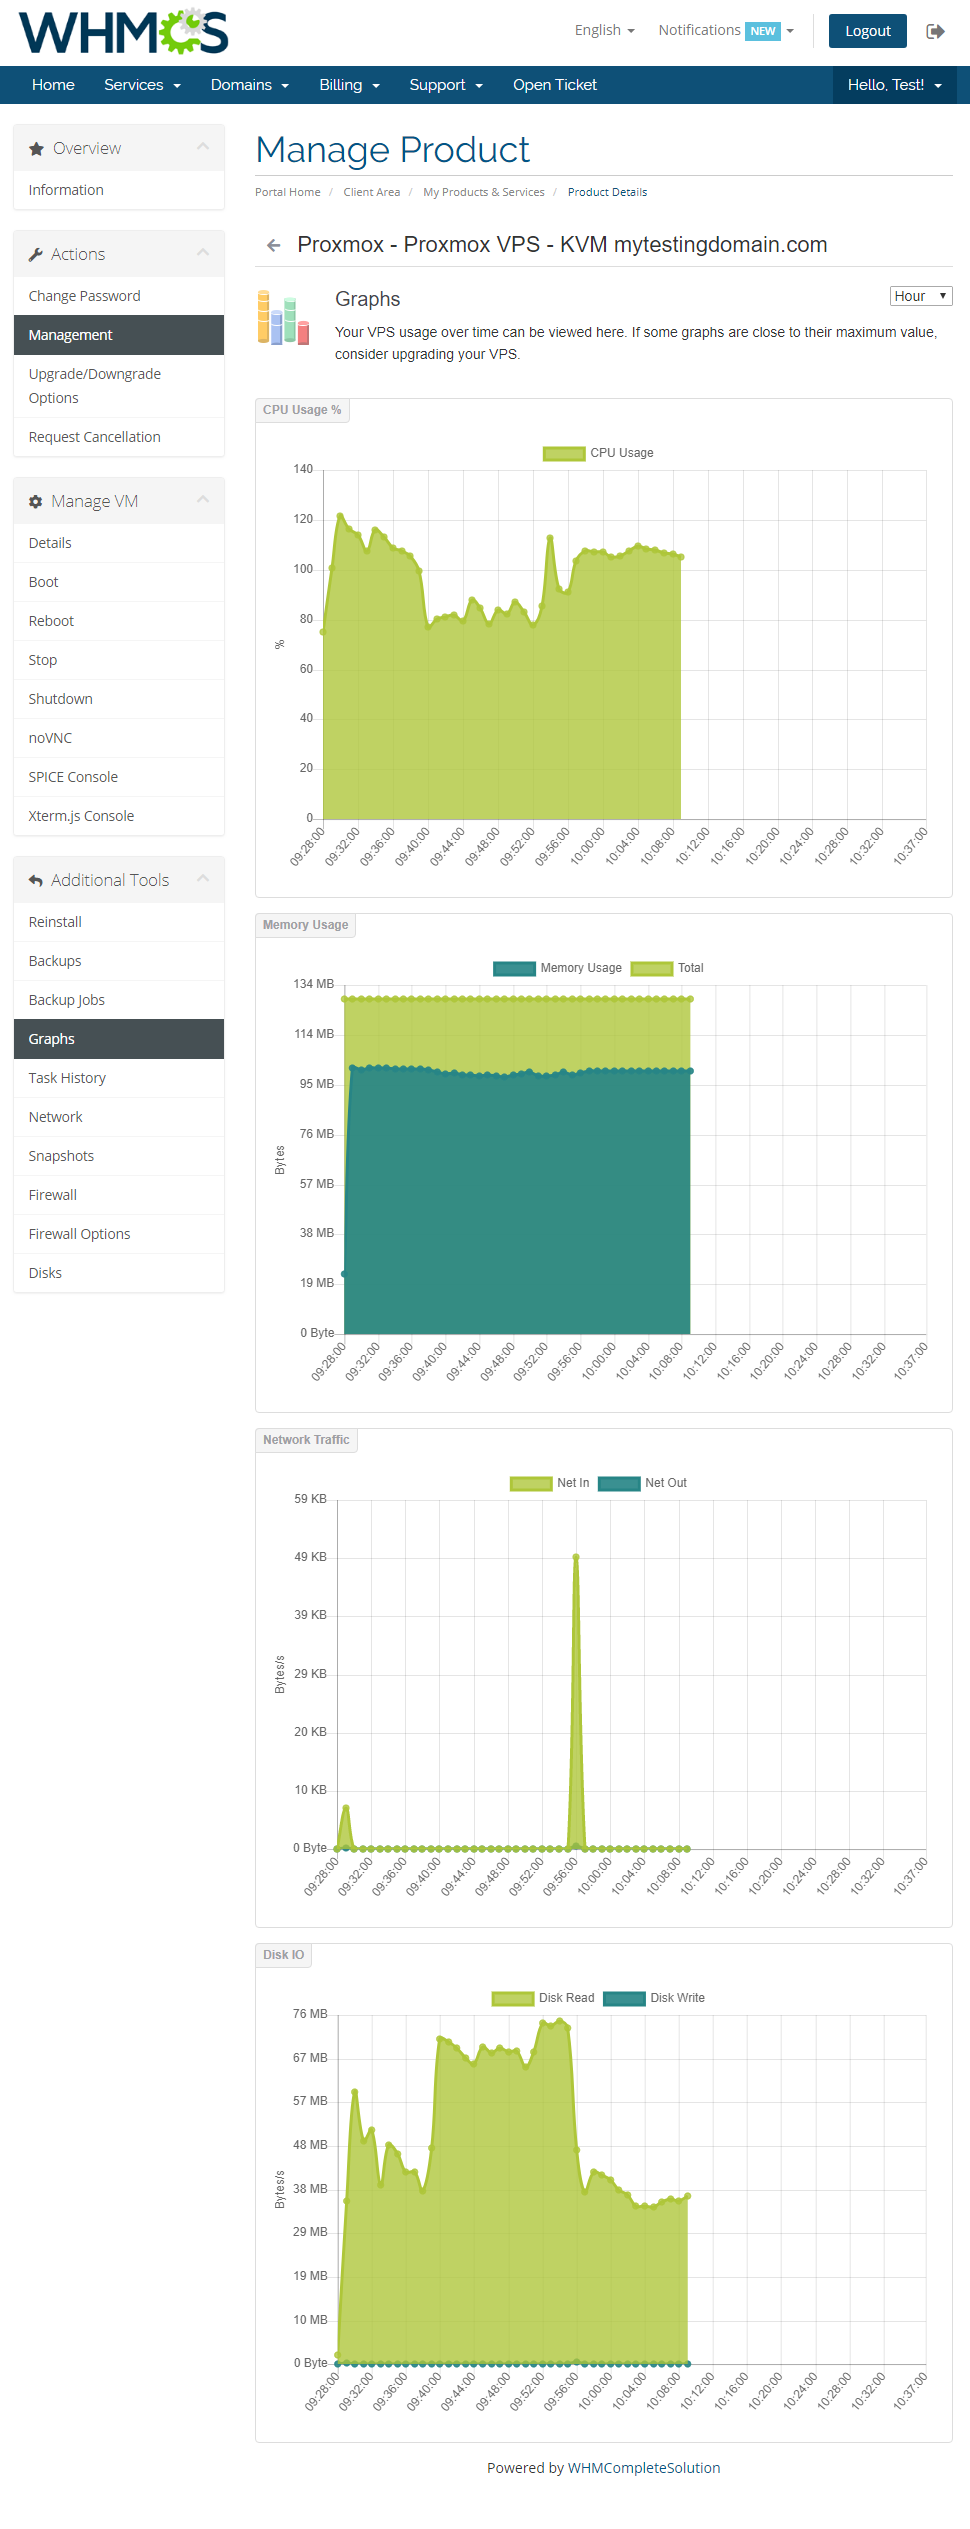Open WHMCompleteSolution footer link
Screen dimensions: 970x2529
tap(644, 2468)
